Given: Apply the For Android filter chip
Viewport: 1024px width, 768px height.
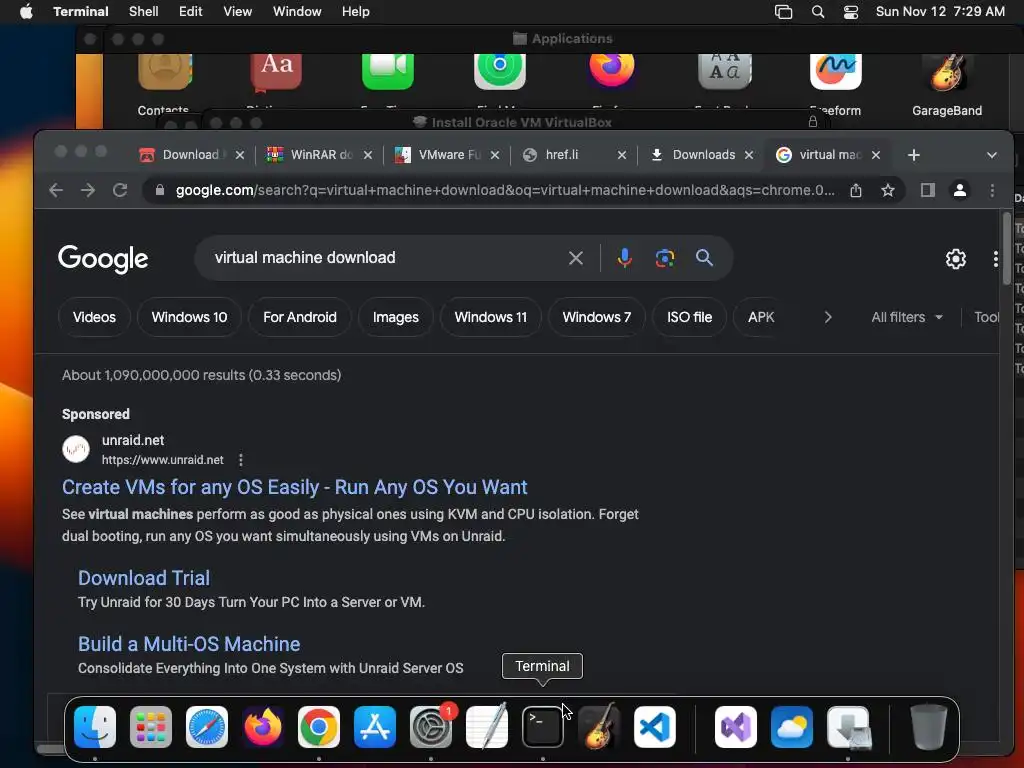Looking at the screenshot, I should 300,317.
